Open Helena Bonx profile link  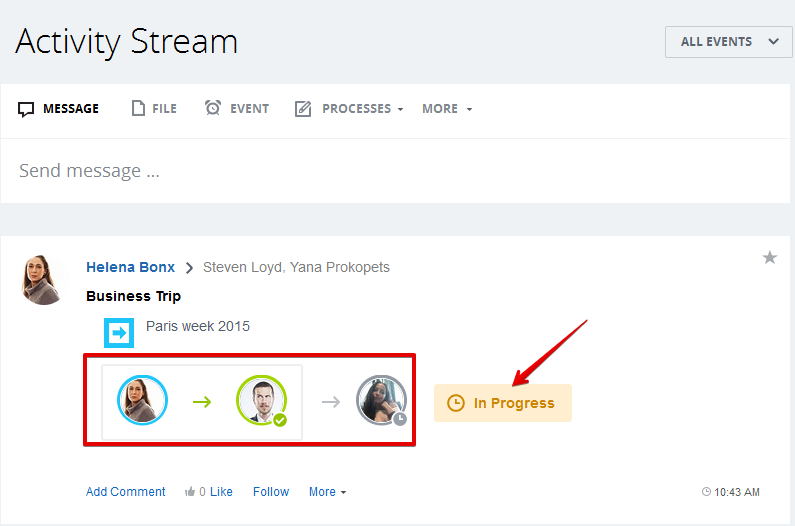tap(130, 267)
